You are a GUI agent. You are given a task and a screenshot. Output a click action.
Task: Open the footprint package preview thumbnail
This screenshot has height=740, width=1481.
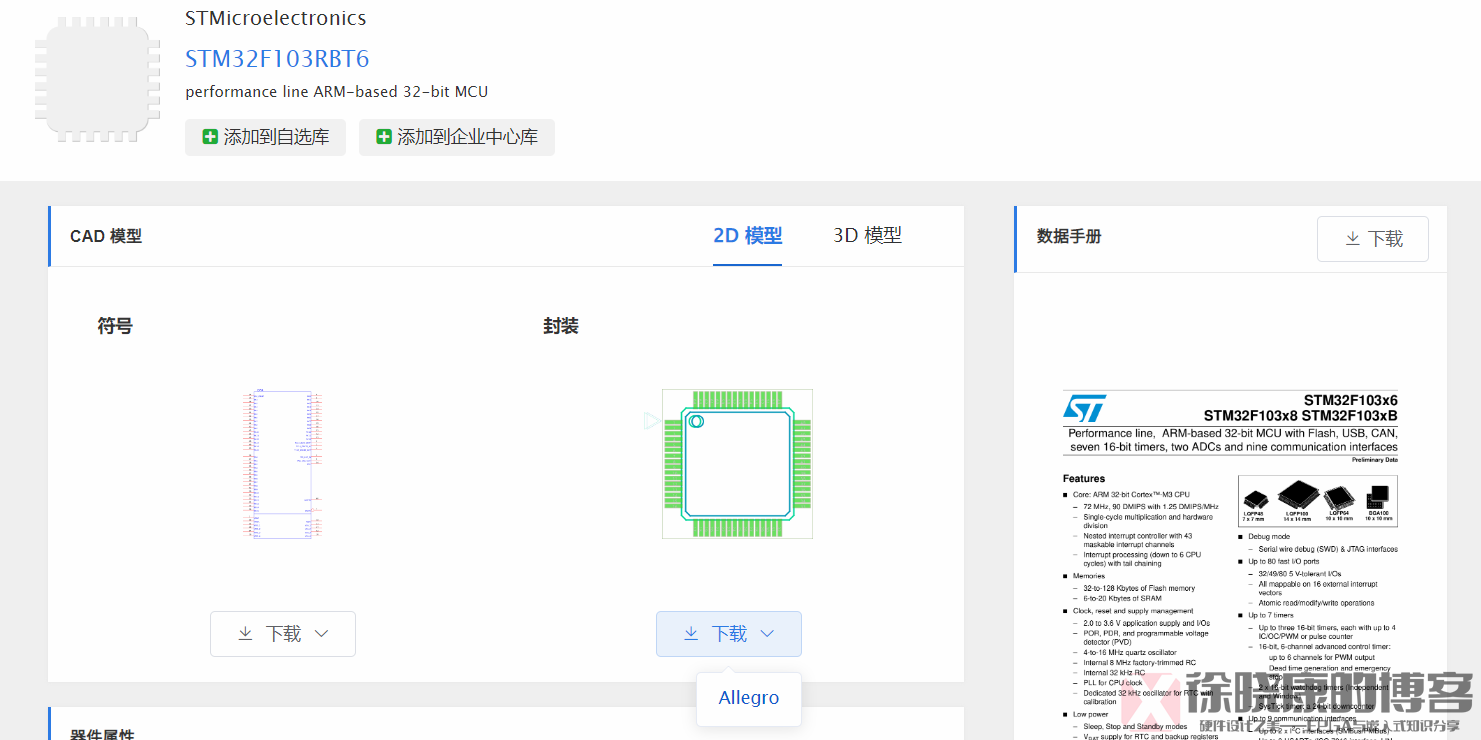(x=737, y=464)
